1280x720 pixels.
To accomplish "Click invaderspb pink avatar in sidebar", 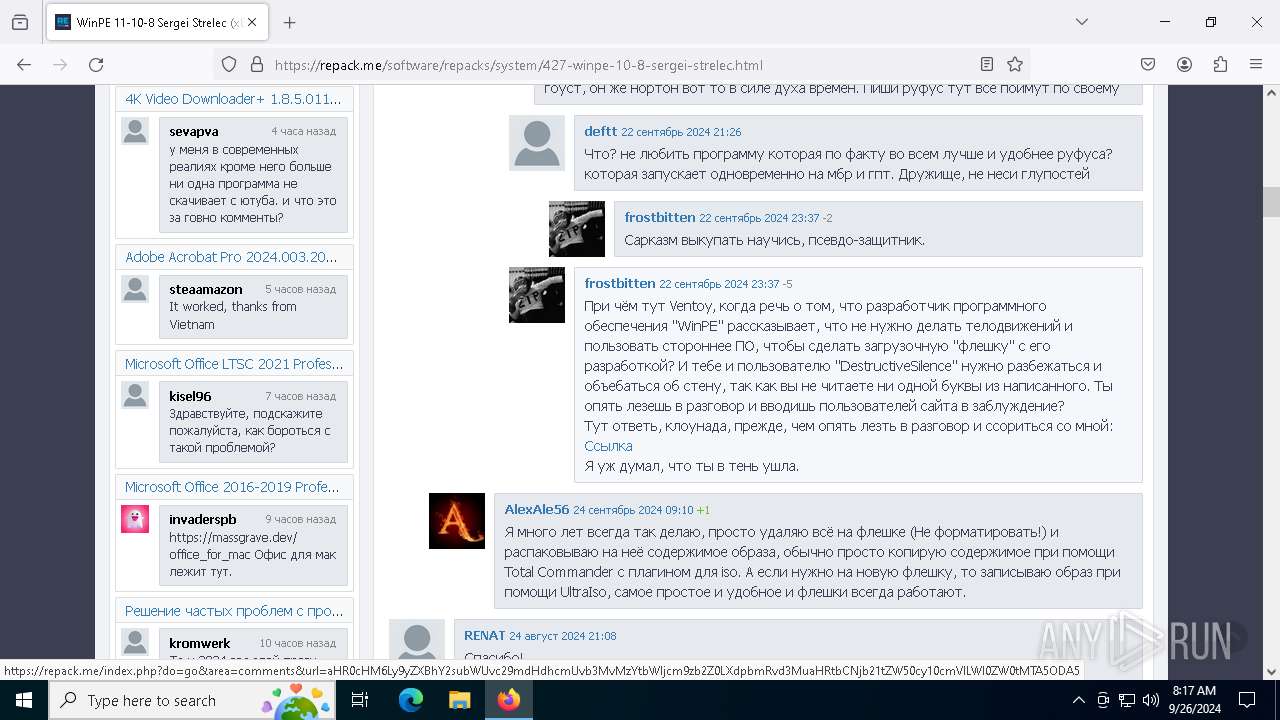I will (x=135, y=519).
